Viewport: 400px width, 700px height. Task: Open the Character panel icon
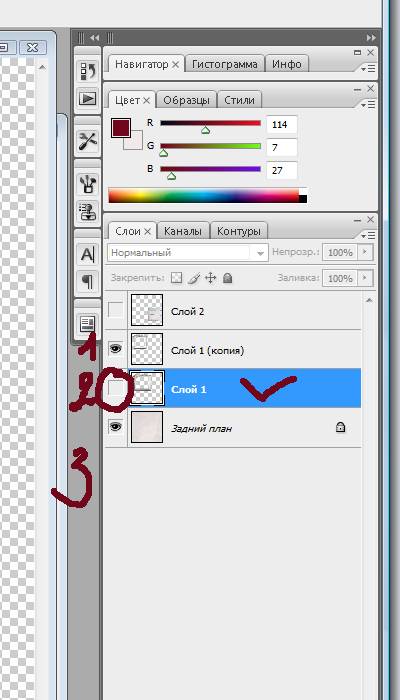(x=88, y=254)
